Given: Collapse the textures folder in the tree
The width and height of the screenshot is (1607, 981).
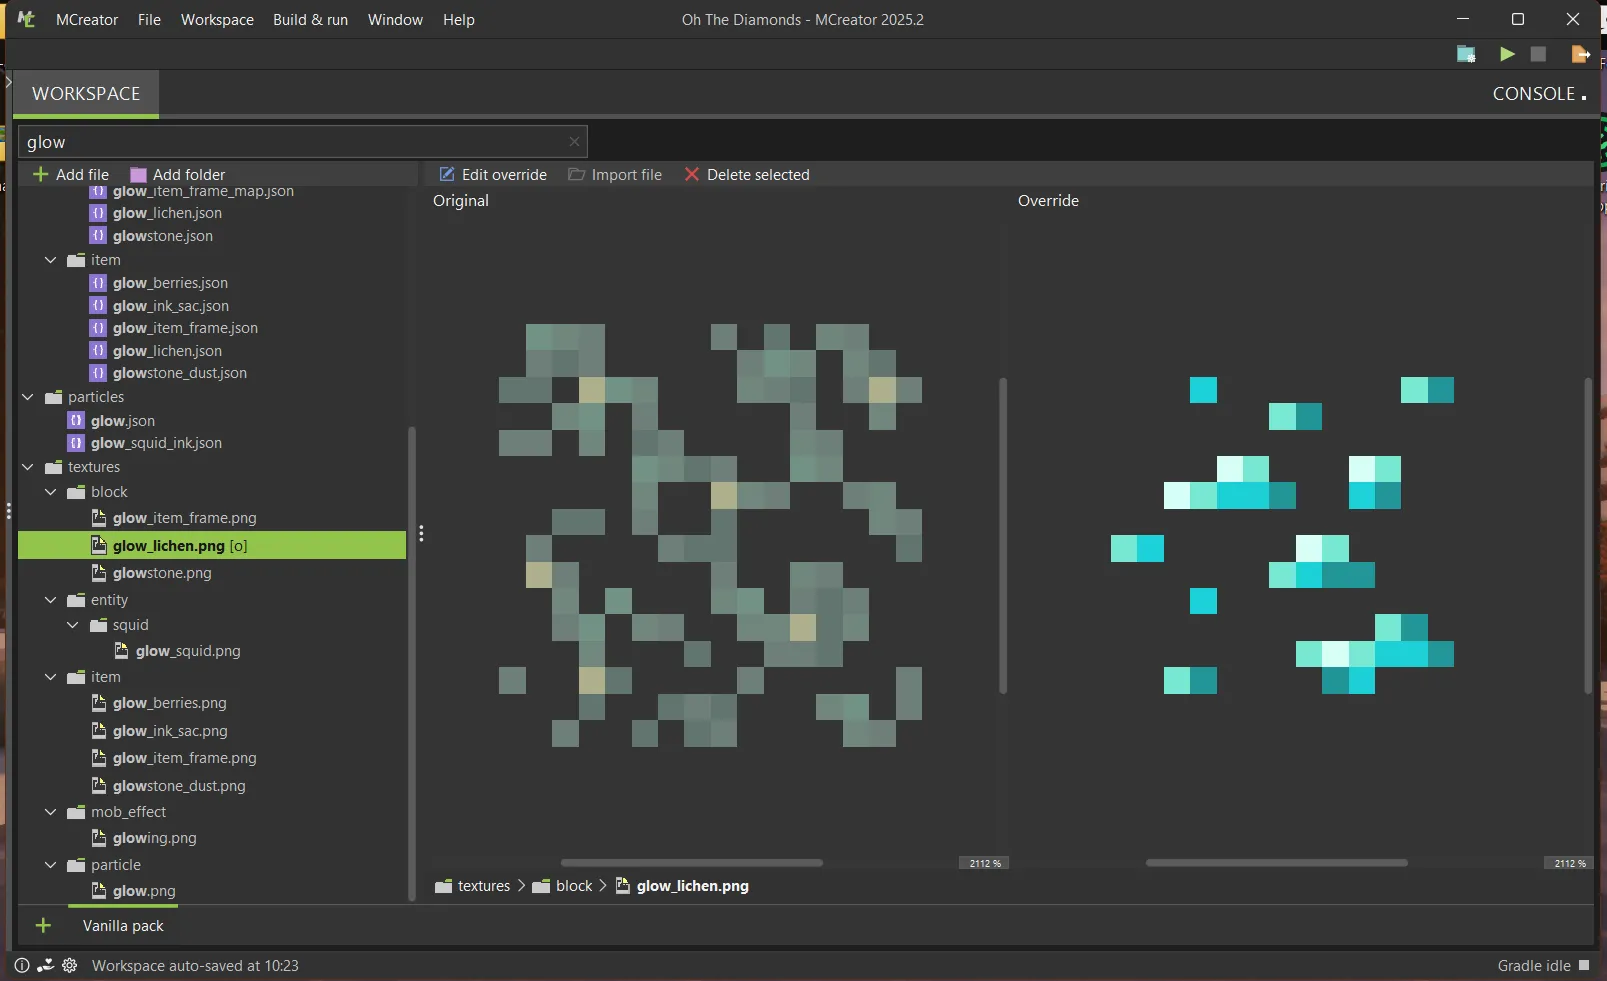Looking at the screenshot, I should coord(28,467).
